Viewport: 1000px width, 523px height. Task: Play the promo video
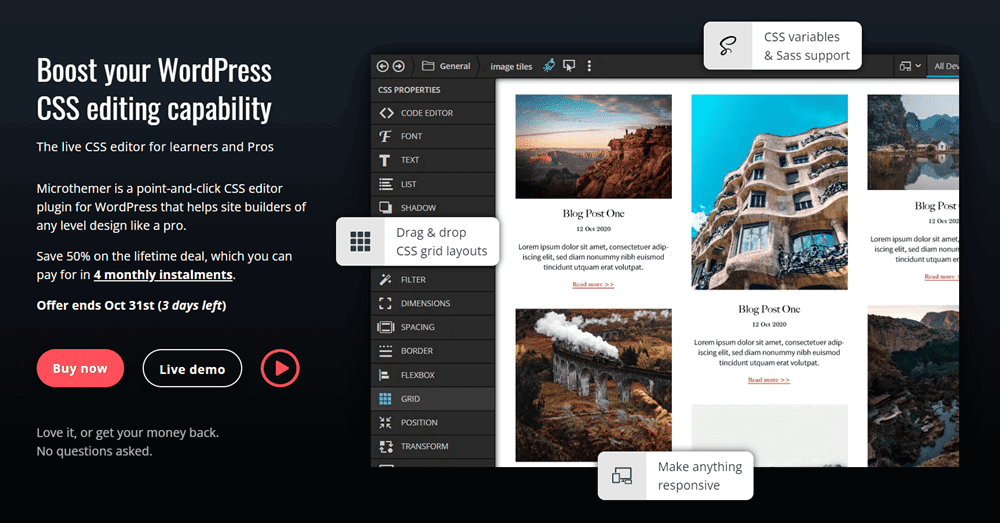click(x=280, y=368)
